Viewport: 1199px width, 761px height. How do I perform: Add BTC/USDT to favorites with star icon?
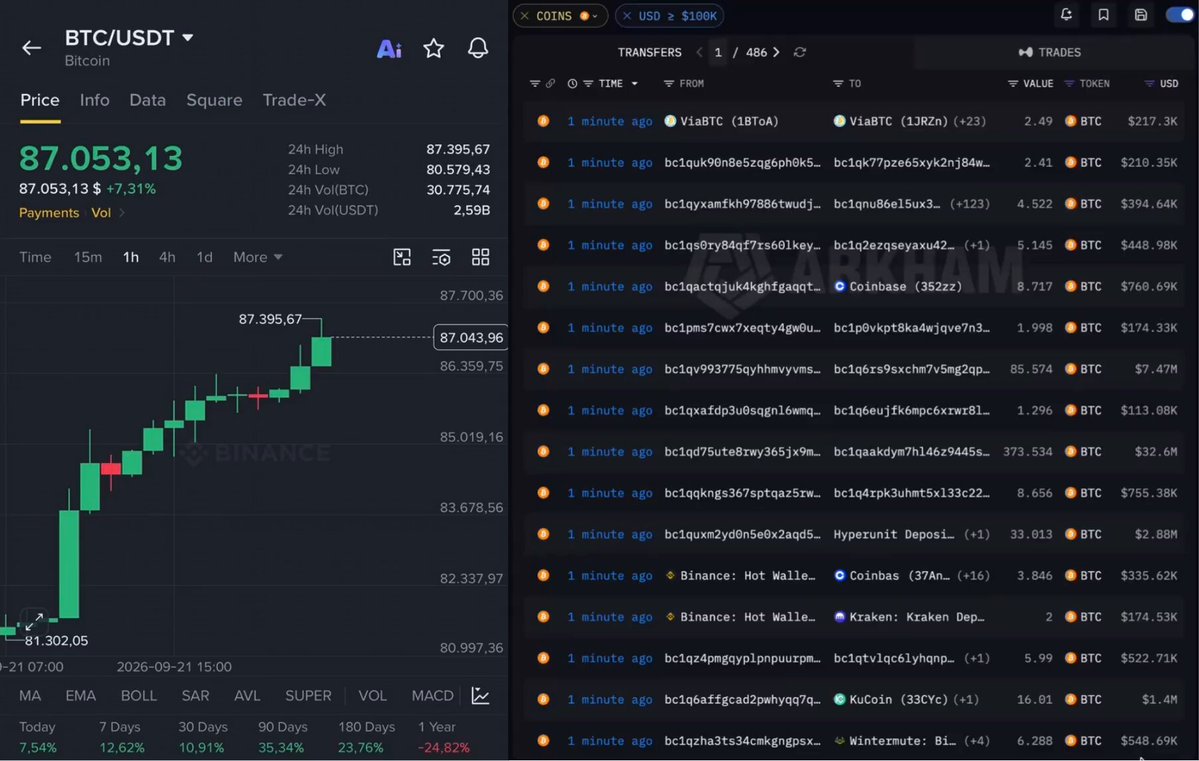434,48
